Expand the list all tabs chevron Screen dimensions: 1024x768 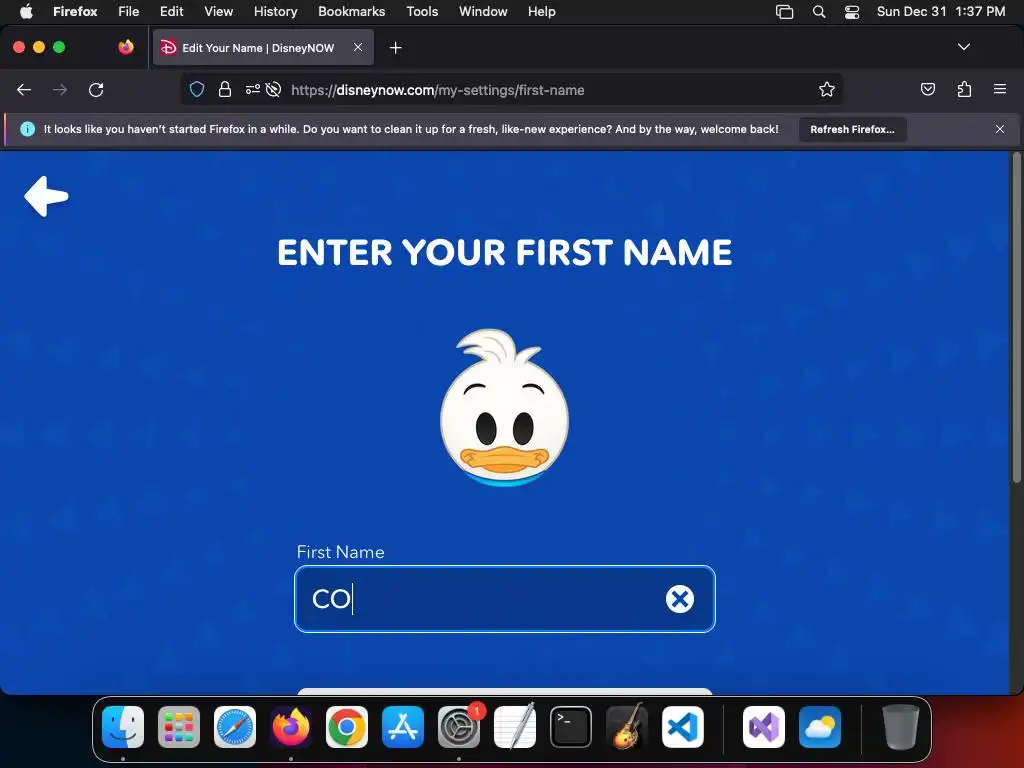963,47
